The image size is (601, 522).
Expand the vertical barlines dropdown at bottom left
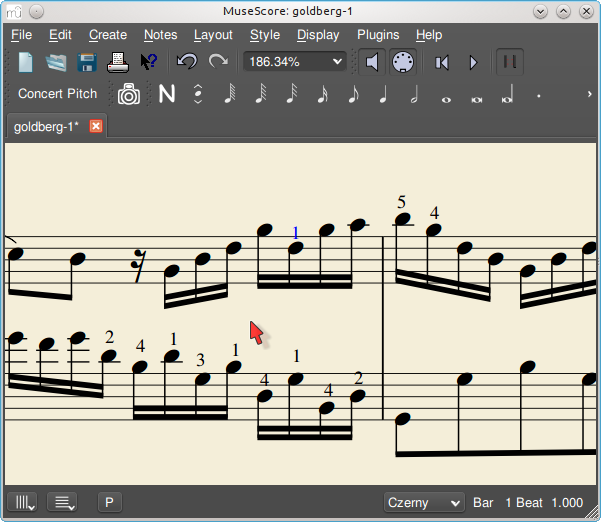point(24,502)
